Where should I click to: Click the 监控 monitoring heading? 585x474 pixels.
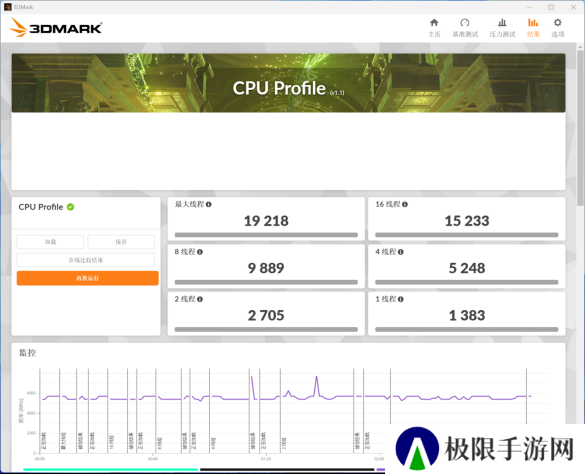click(x=28, y=353)
